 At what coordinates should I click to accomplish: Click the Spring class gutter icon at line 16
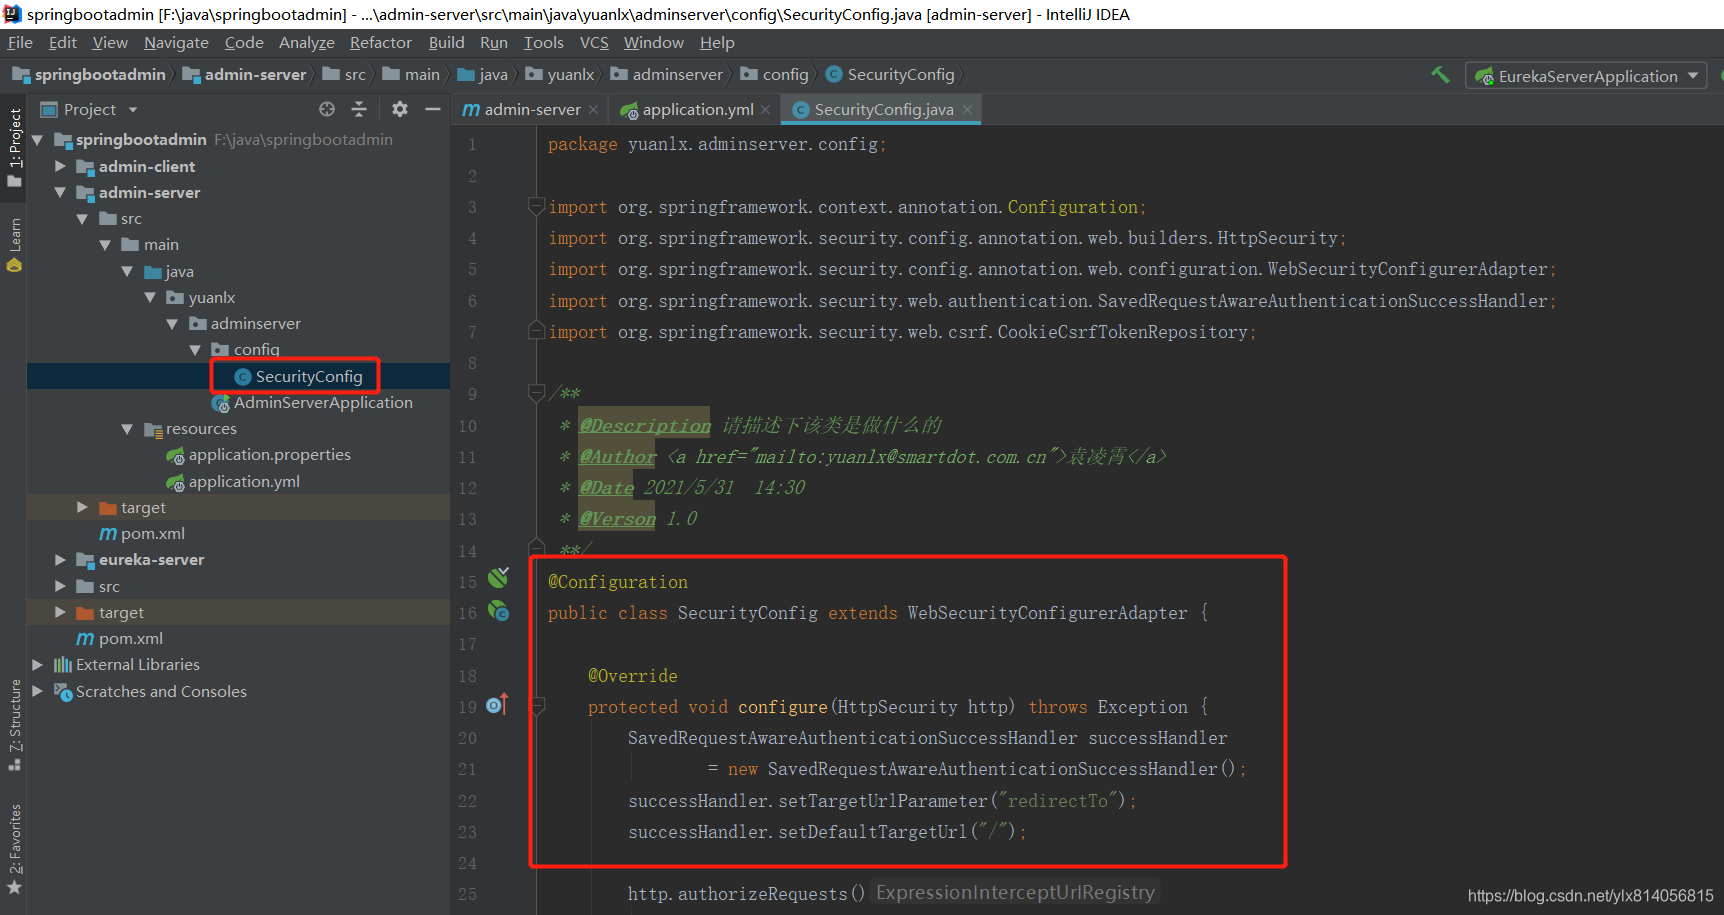498,611
